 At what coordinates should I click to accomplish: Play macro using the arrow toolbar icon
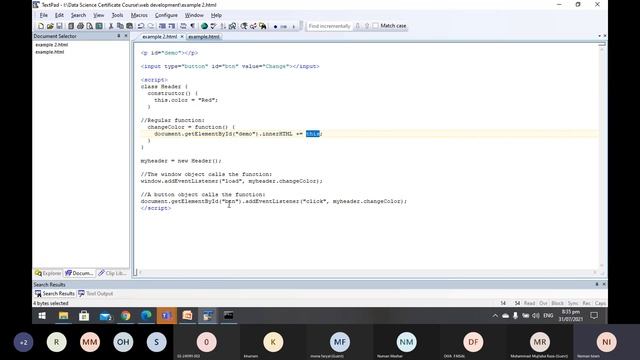293,27
